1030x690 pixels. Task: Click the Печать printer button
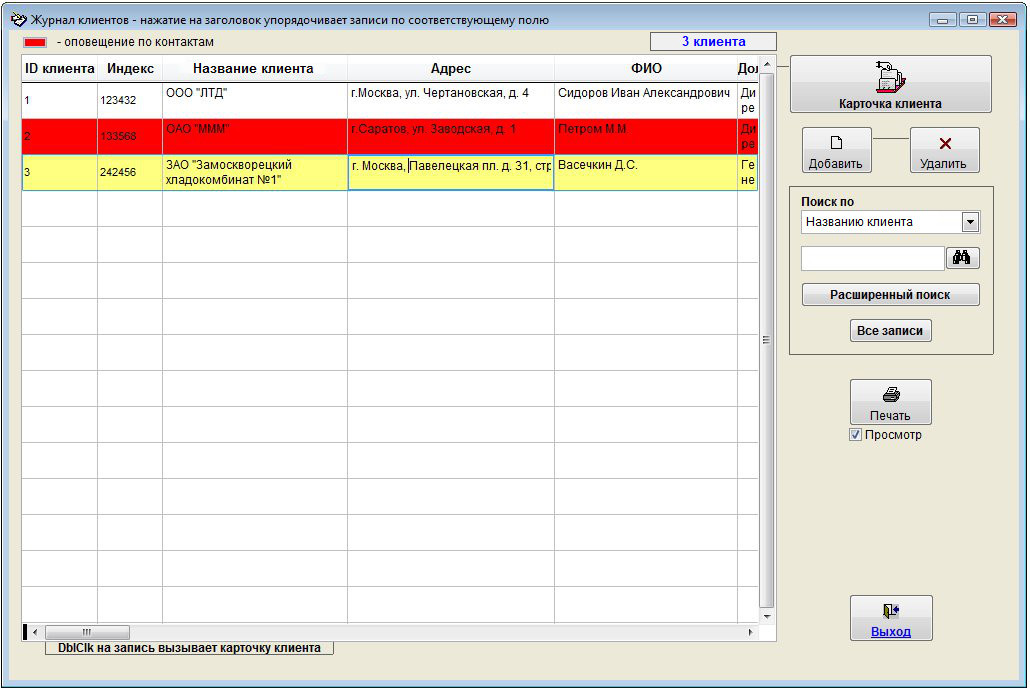[890, 402]
